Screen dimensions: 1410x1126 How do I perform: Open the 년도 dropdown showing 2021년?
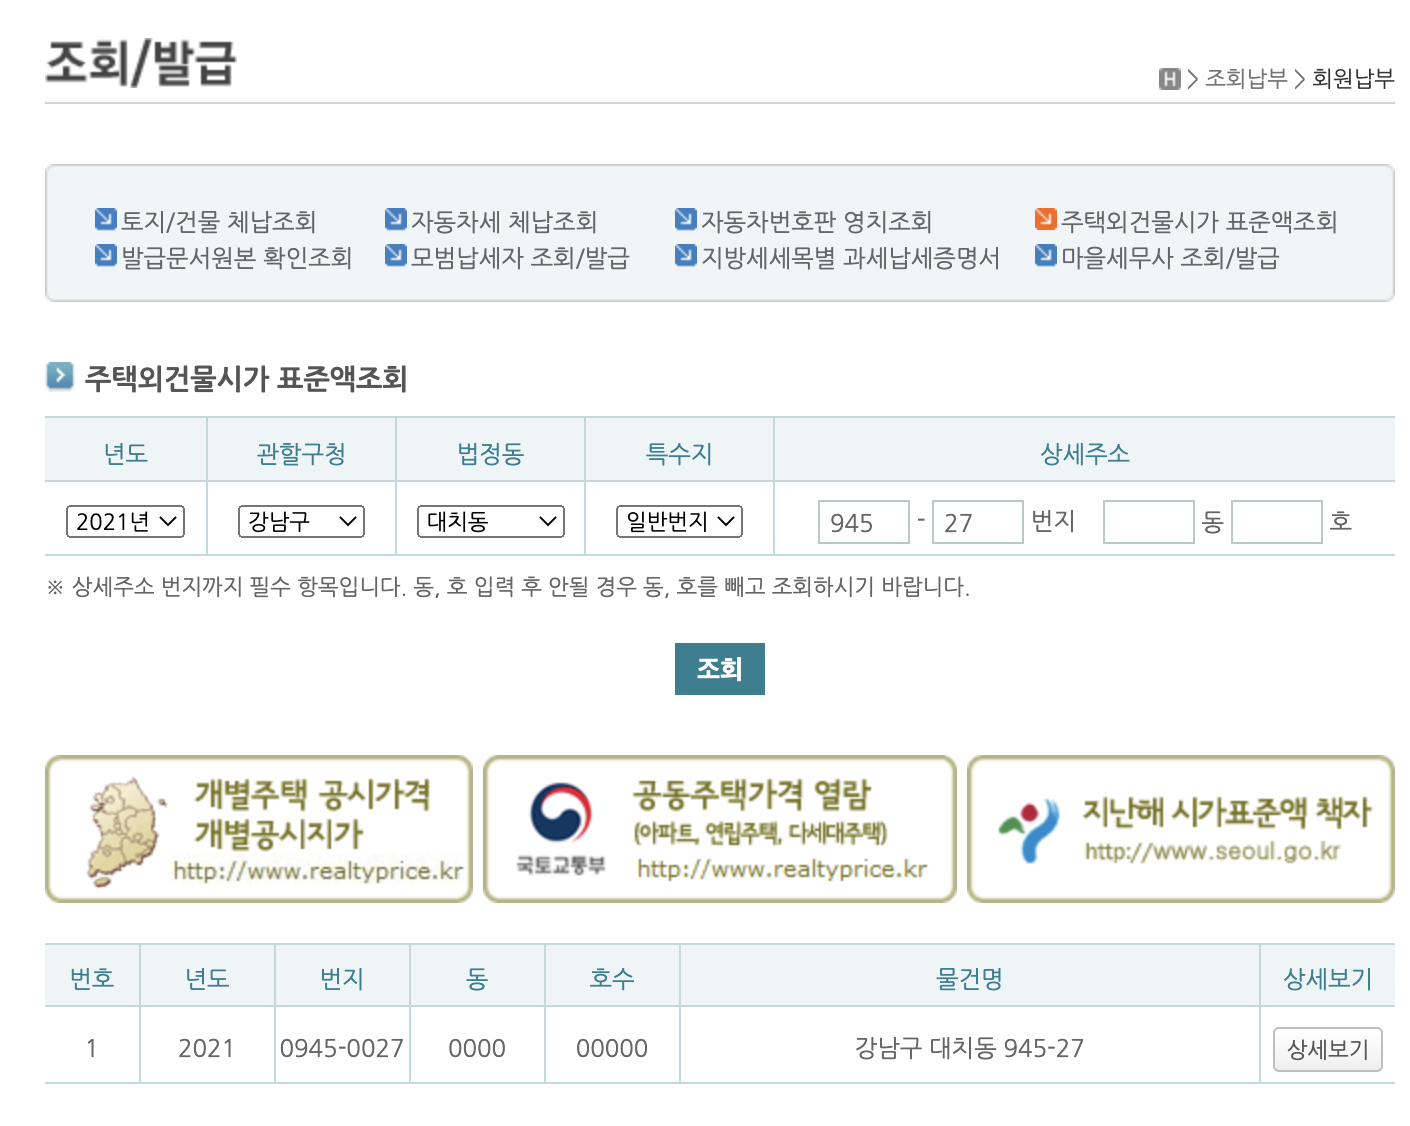[125, 521]
